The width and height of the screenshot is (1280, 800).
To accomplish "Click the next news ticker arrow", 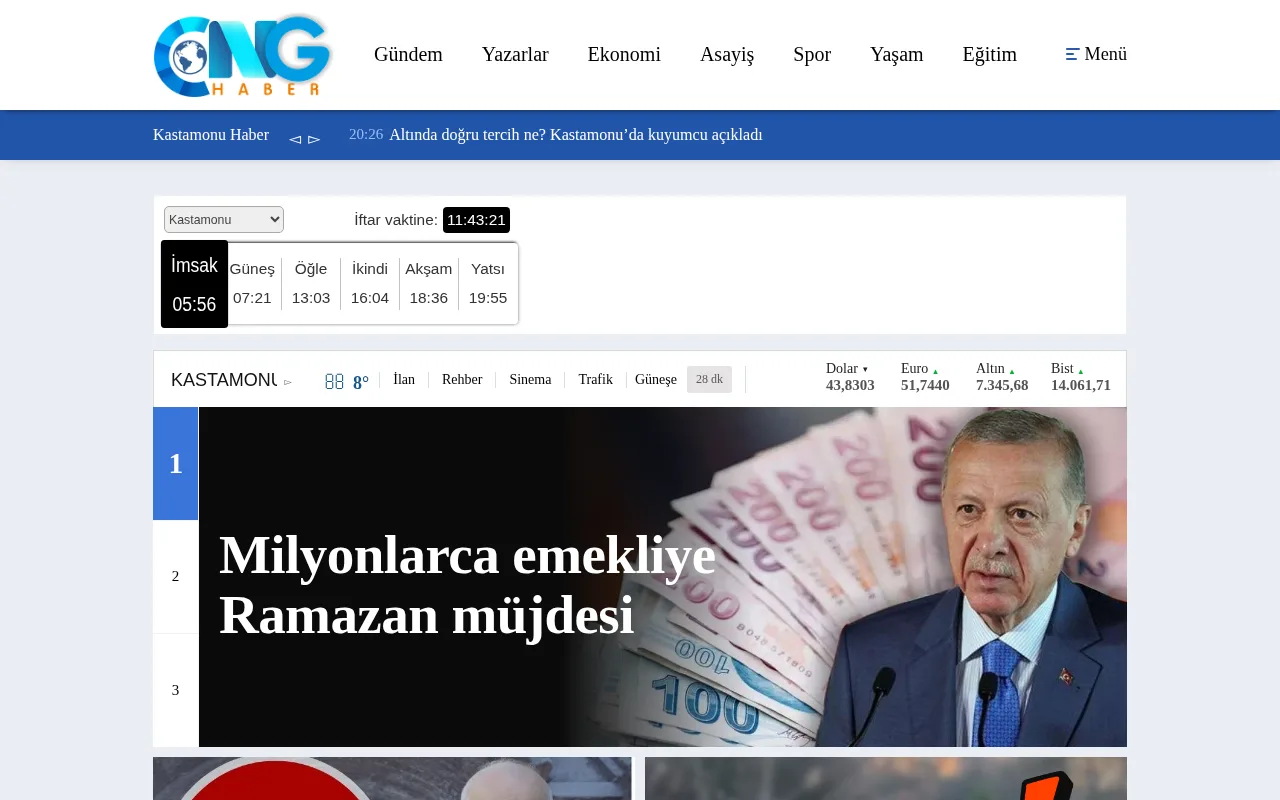I will coord(314,139).
